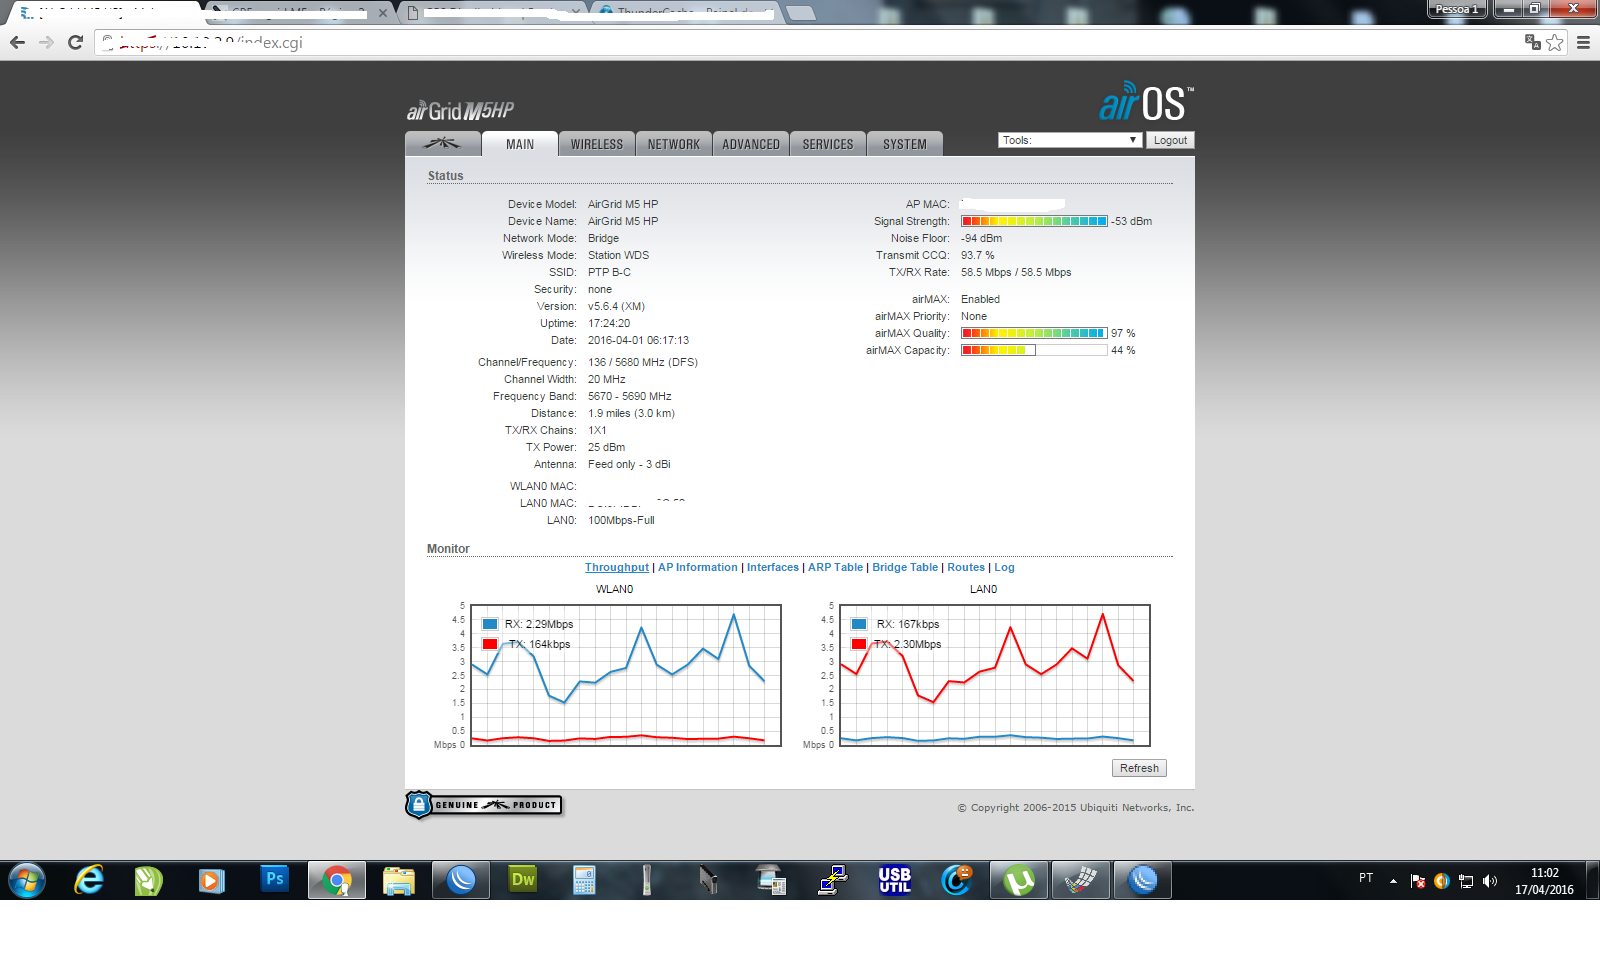Image resolution: width=1600 pixels, height=960 pixels.
Task: Select the TX/RX Rate "58.5 Mbps / 58.5 Mbps"
Action: (x=1016, y=272)
